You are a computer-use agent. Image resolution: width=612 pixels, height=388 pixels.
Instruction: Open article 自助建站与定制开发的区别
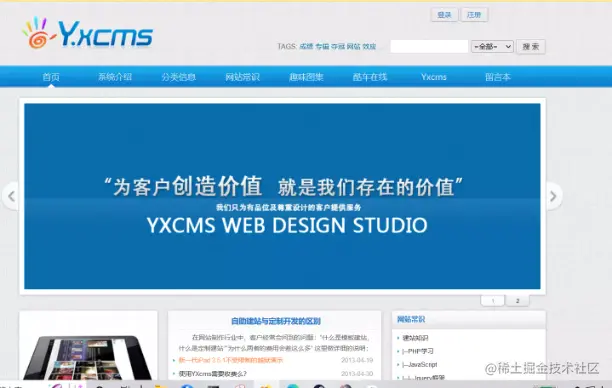click(276, 321)
